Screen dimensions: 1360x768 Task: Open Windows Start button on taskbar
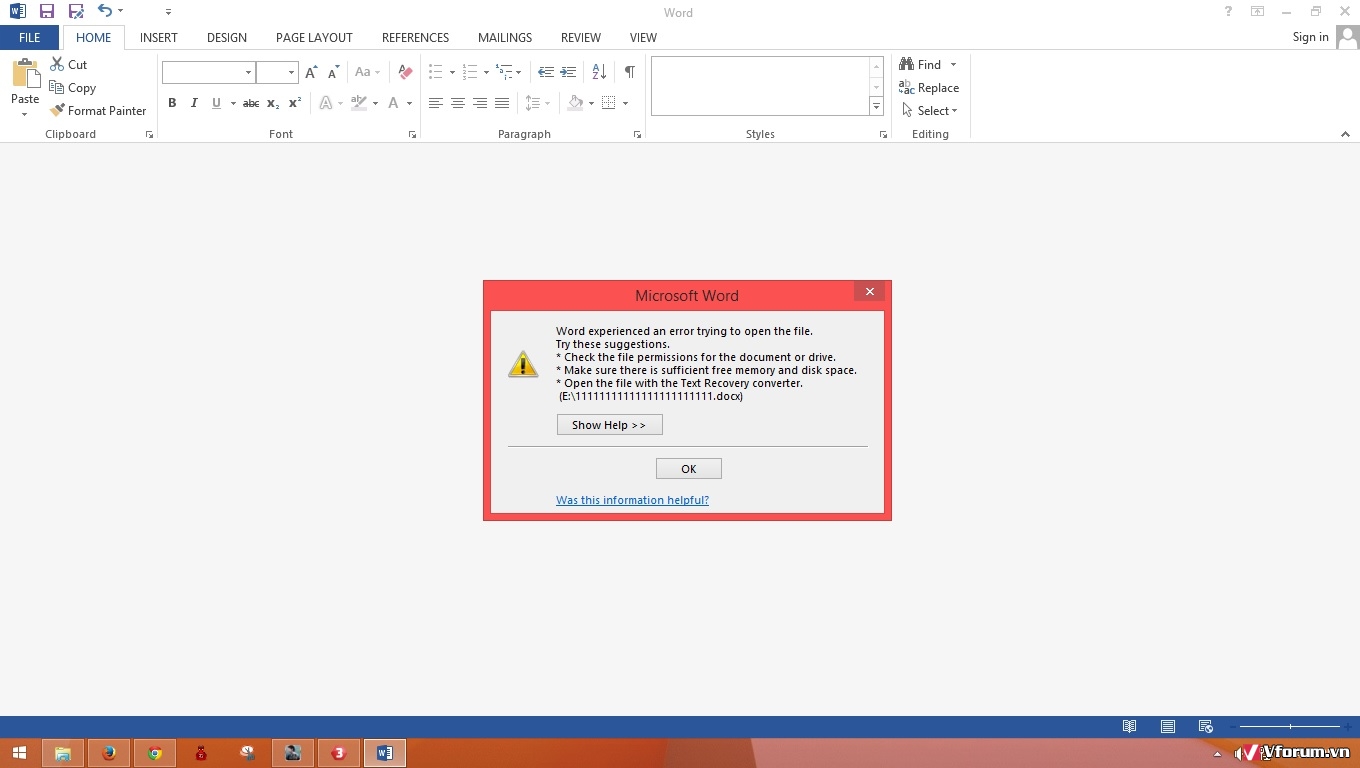pos(19,753)
